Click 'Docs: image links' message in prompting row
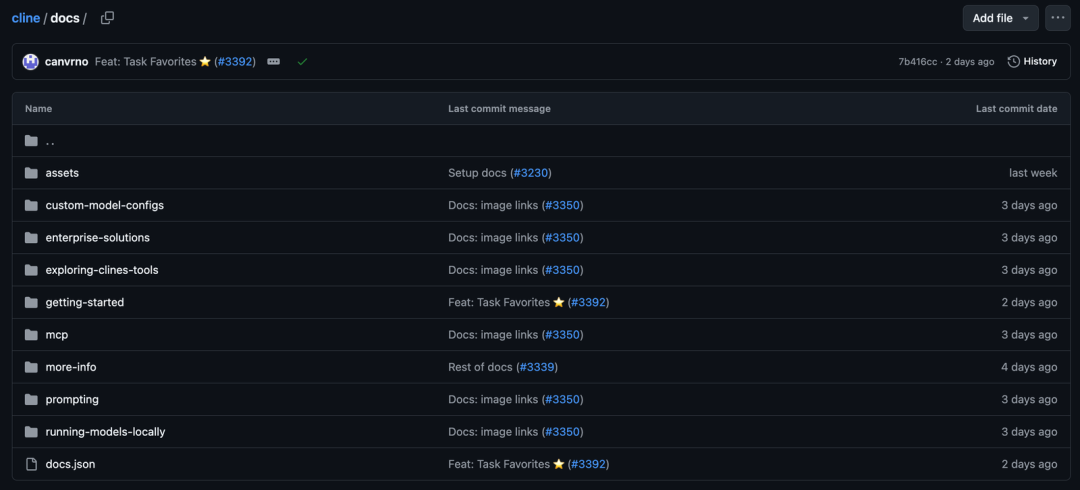This screenshot has height=490, width=1080. 493,400
